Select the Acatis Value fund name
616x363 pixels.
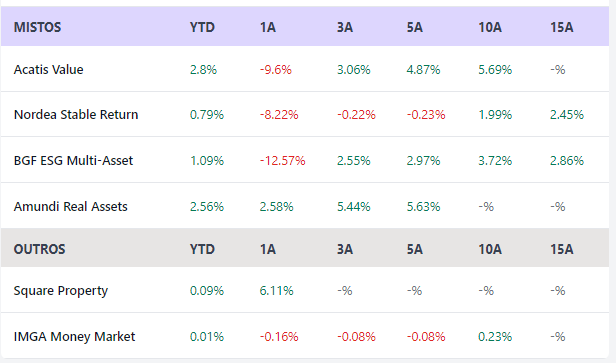[x=48, y=70]
